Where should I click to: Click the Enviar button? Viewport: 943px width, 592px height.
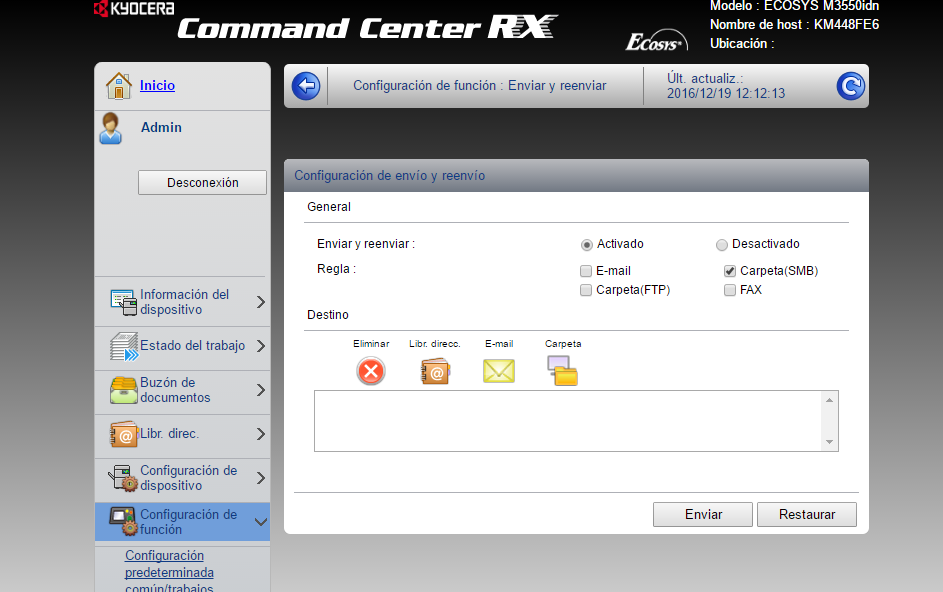(703, 514)
